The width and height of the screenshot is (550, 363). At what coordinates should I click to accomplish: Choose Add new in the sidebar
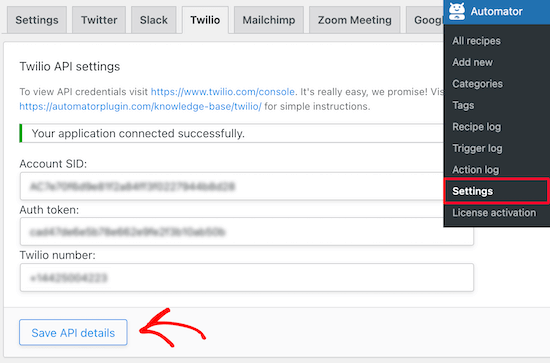pos(472,62)
